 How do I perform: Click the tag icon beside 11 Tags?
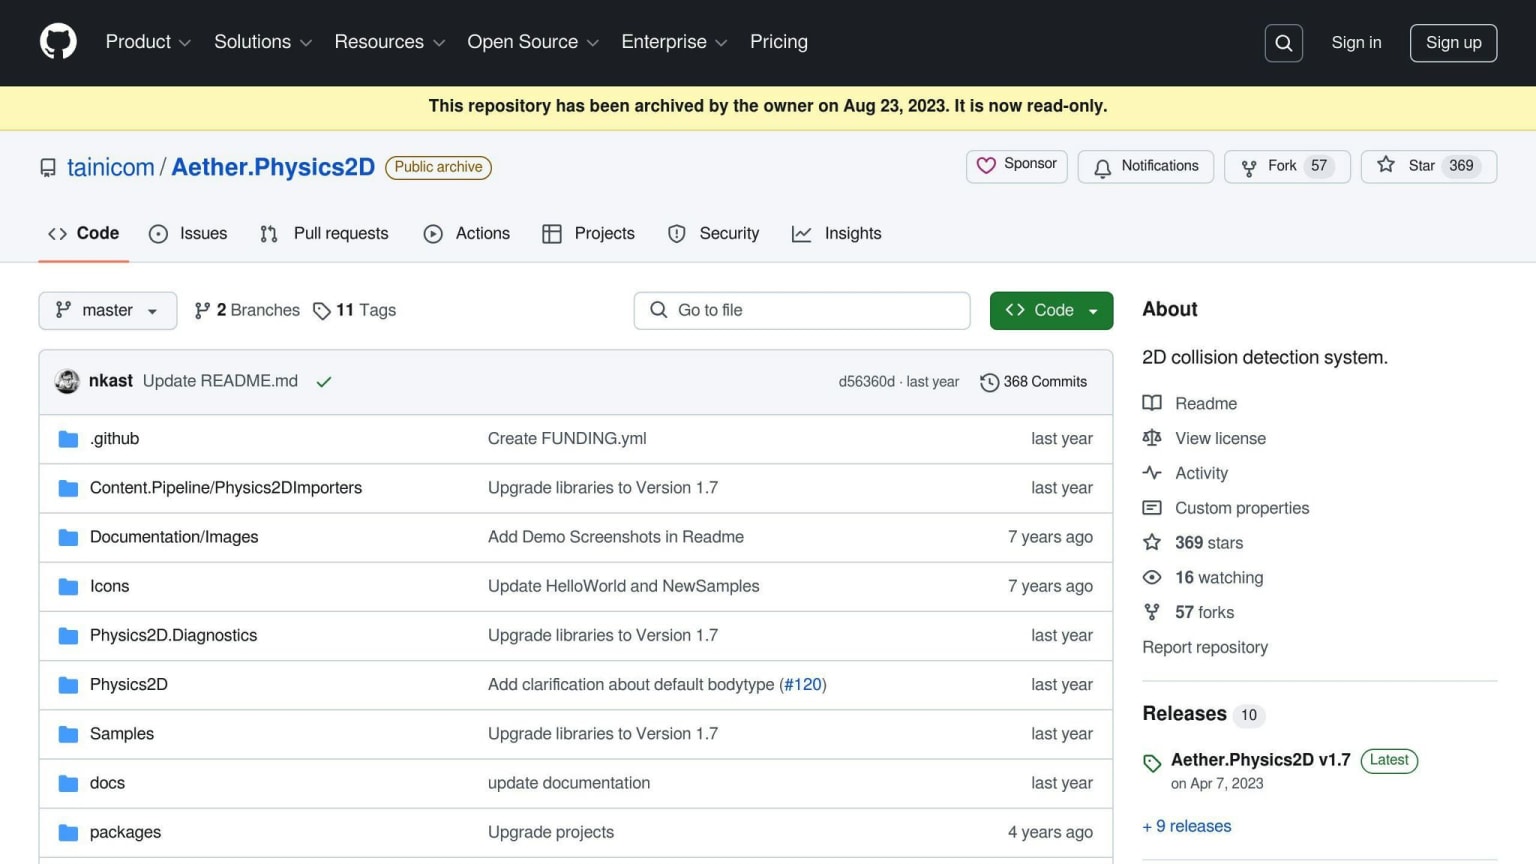pos(321,311)
